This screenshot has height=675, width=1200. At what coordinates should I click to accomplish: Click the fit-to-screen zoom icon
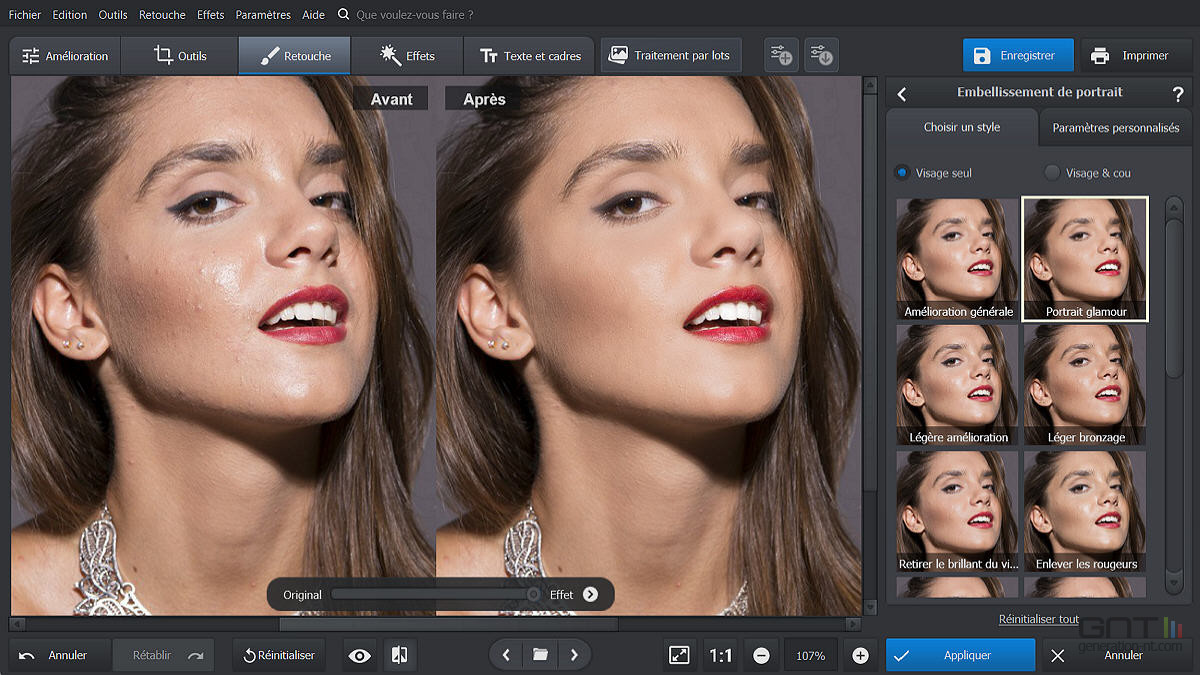679,655
